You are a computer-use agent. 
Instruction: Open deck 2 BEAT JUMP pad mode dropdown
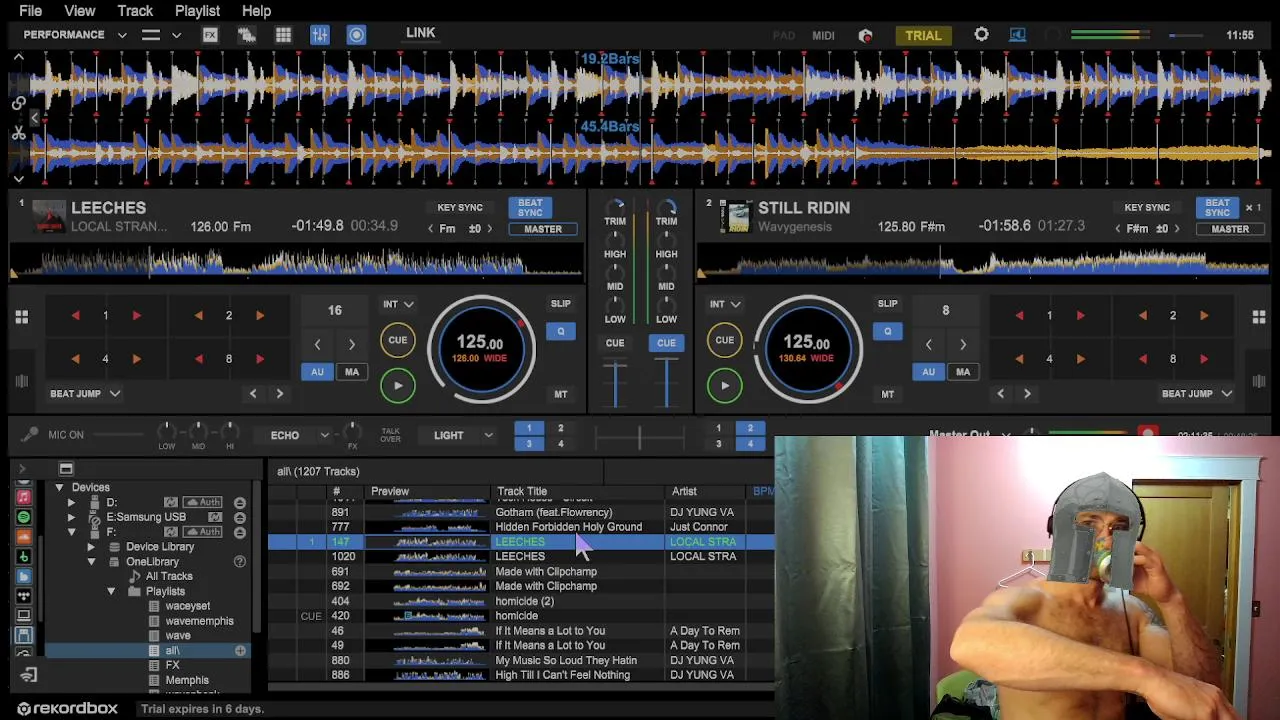pos(1197,394)
